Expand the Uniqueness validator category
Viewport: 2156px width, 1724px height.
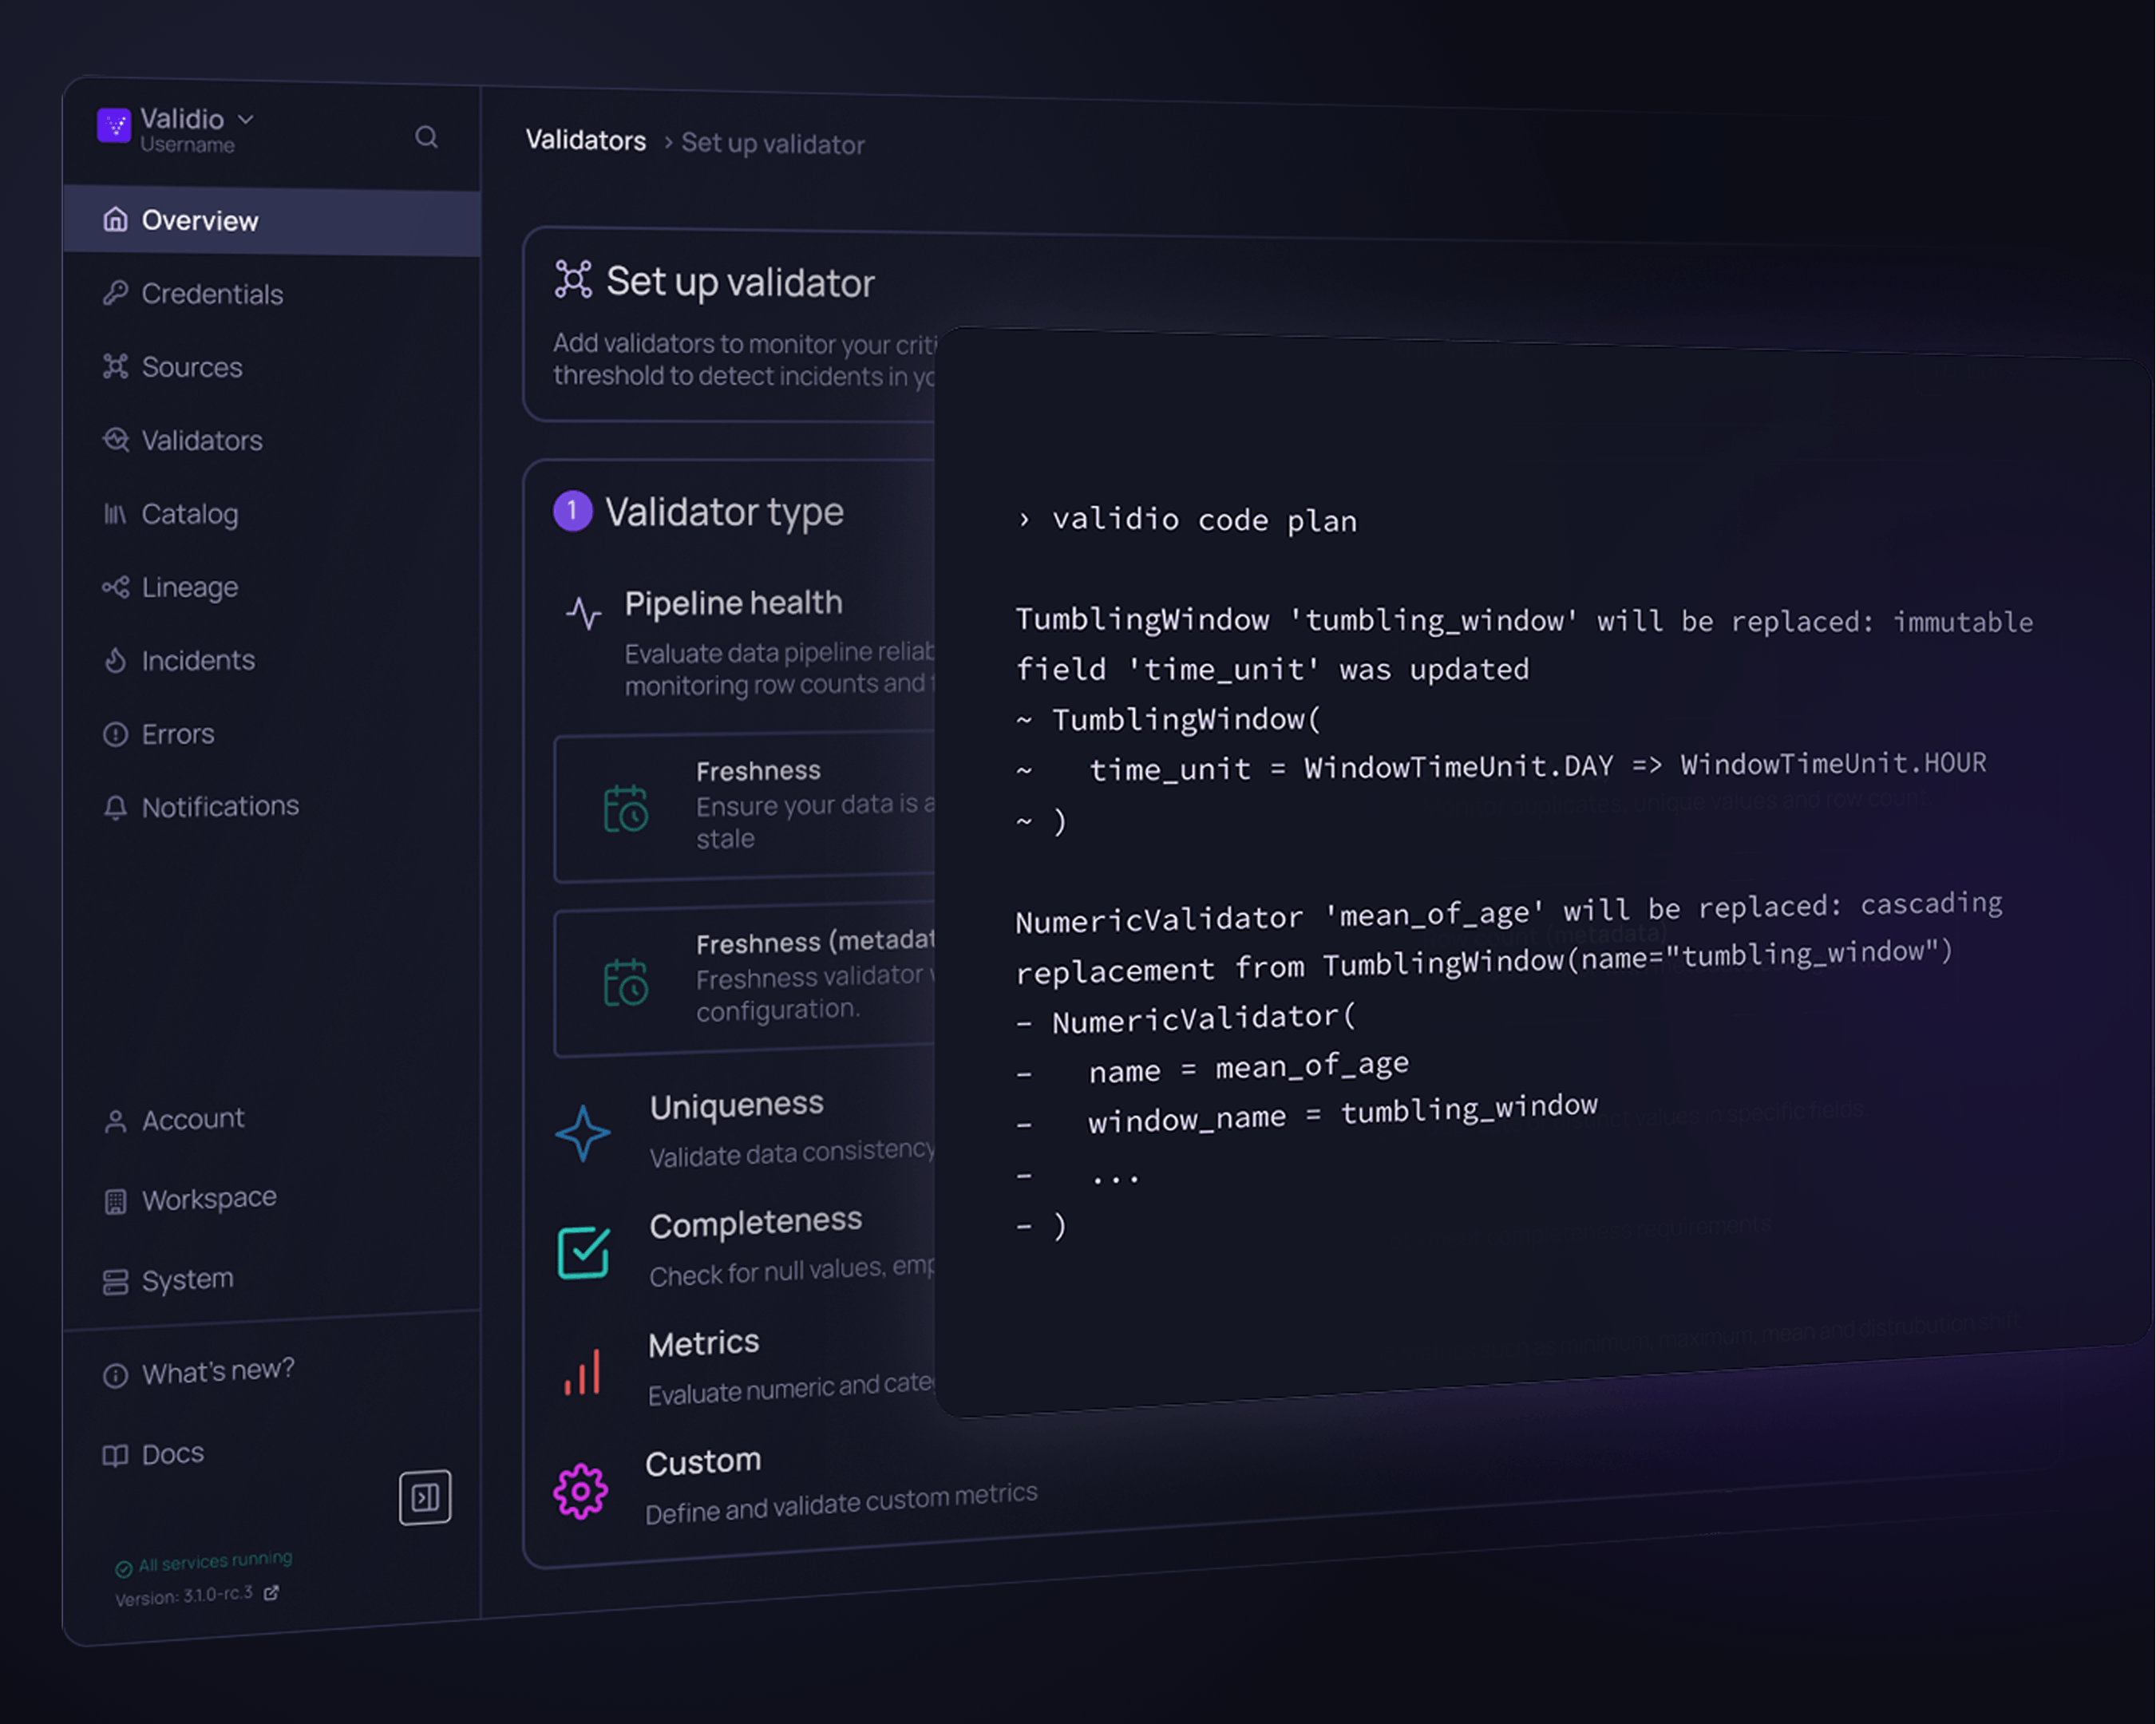736,1106
